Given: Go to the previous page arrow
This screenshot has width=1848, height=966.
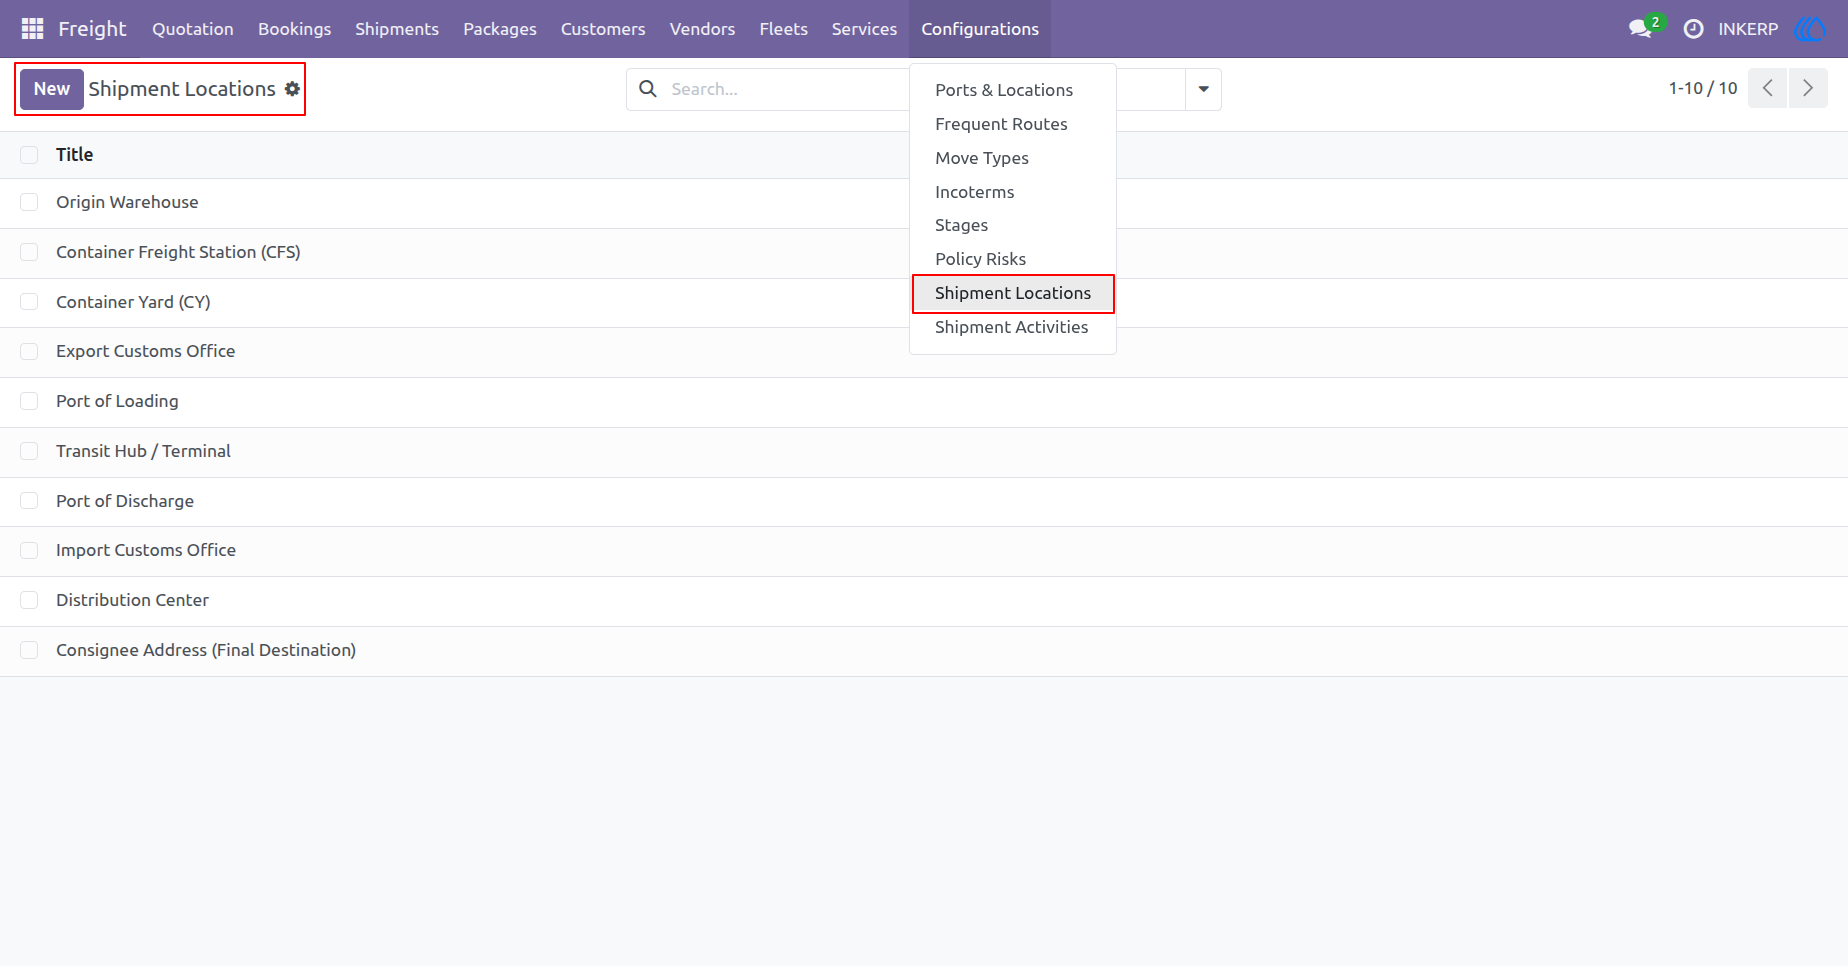Looking at the screenshot, I should coord(1768,88).
